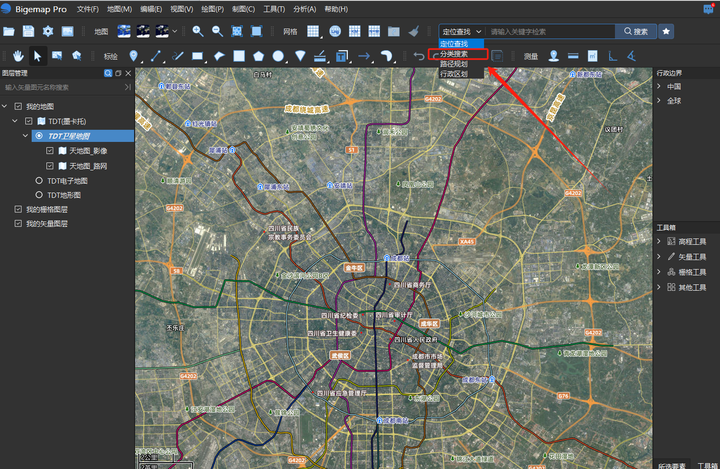Expand the 高程工具 toolbox group
720x469 pixels.
point(659,241)
